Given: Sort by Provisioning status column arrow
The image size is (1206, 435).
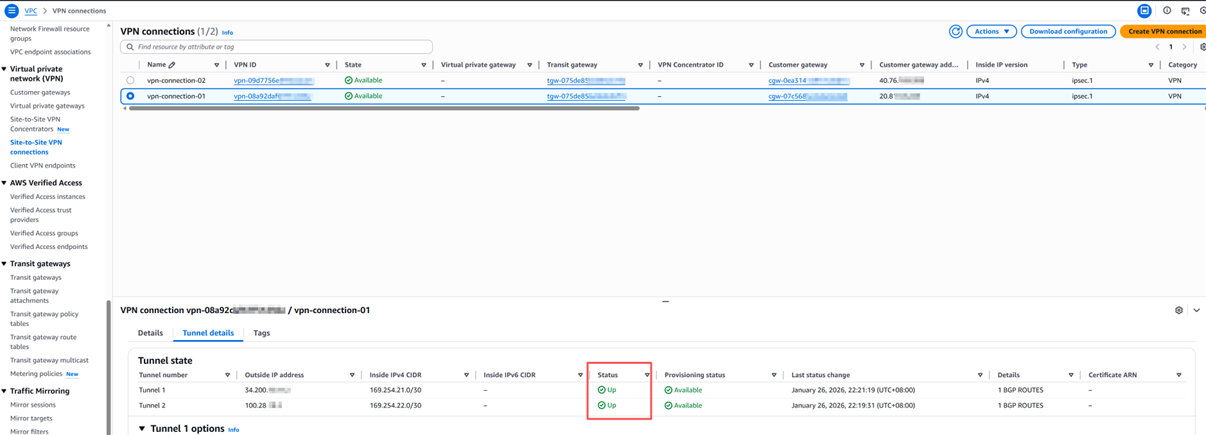Looking at the screenshot, I should coord(774,375).
